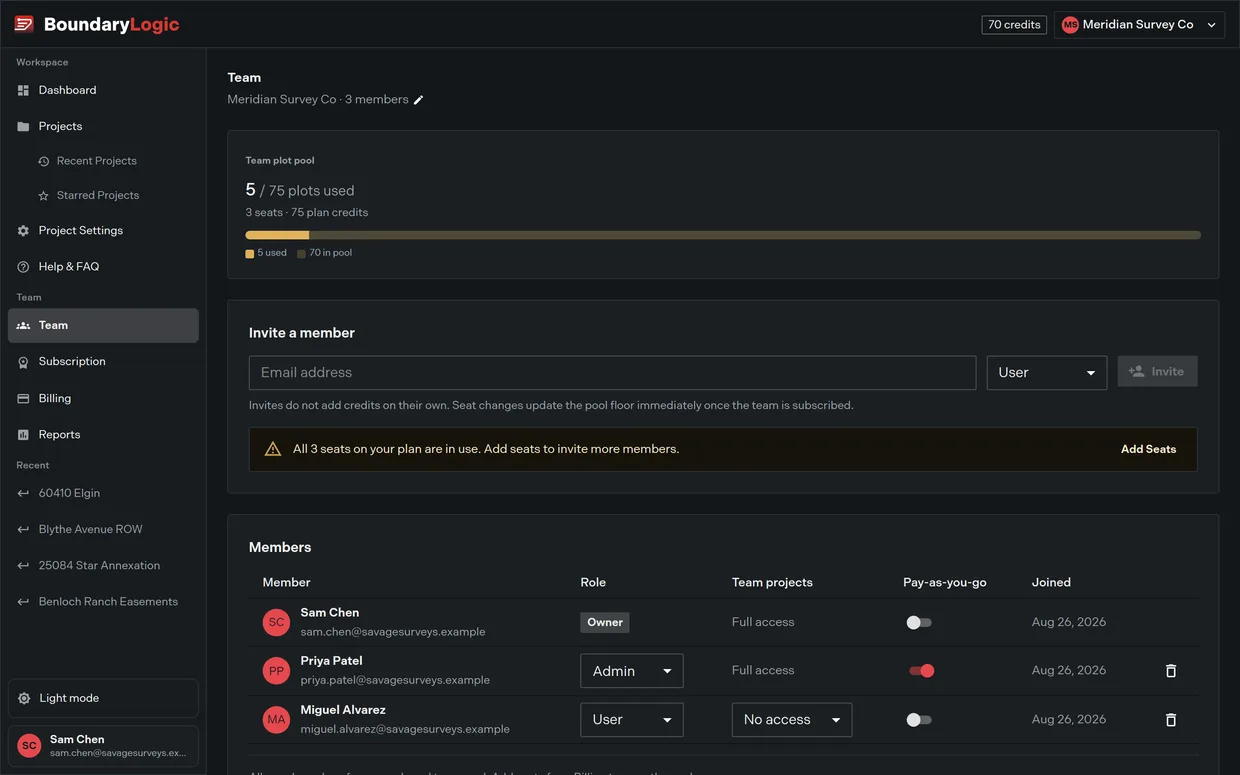Open Billing card icon
1240x775 pixels.
tap(23, 399)
